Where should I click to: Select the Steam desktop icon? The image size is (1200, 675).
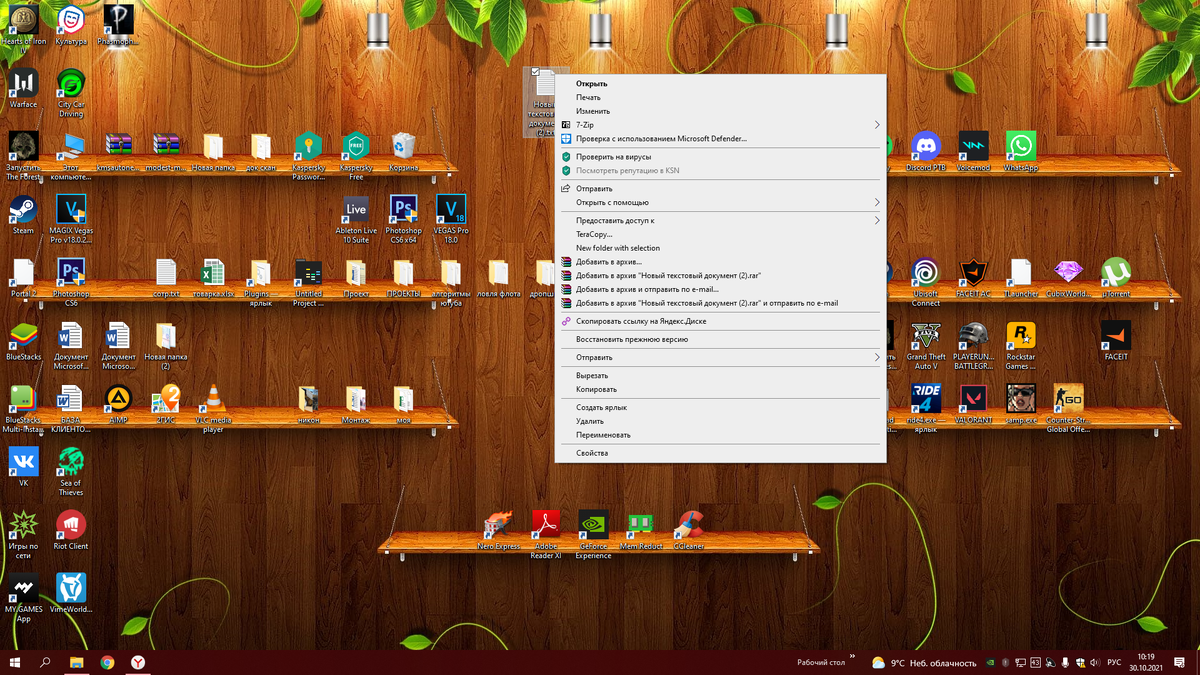point(23,215)
